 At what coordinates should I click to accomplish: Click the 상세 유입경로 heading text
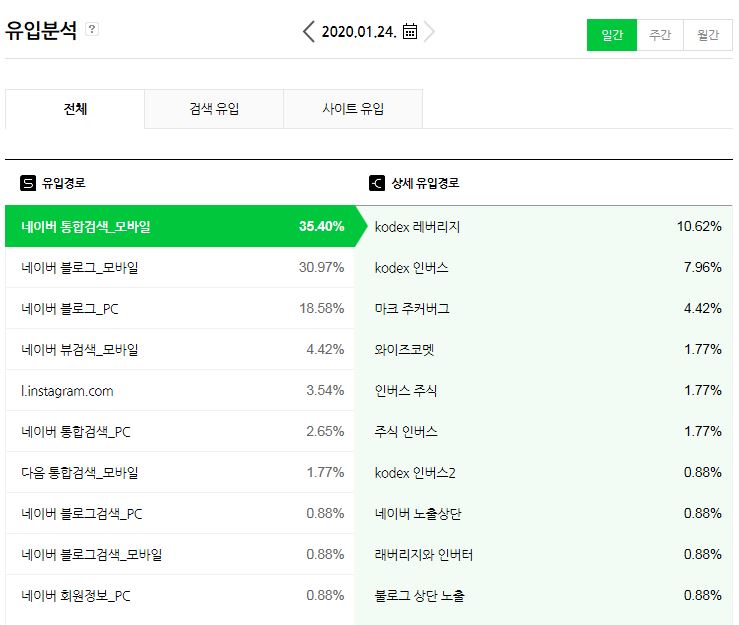coord(425,183)
